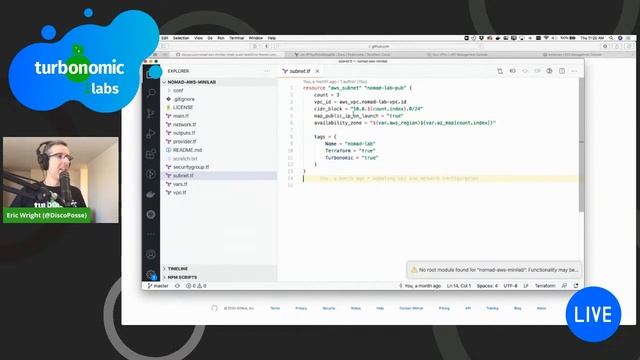Select subnet.tf in the explorer

coord(218,176)
